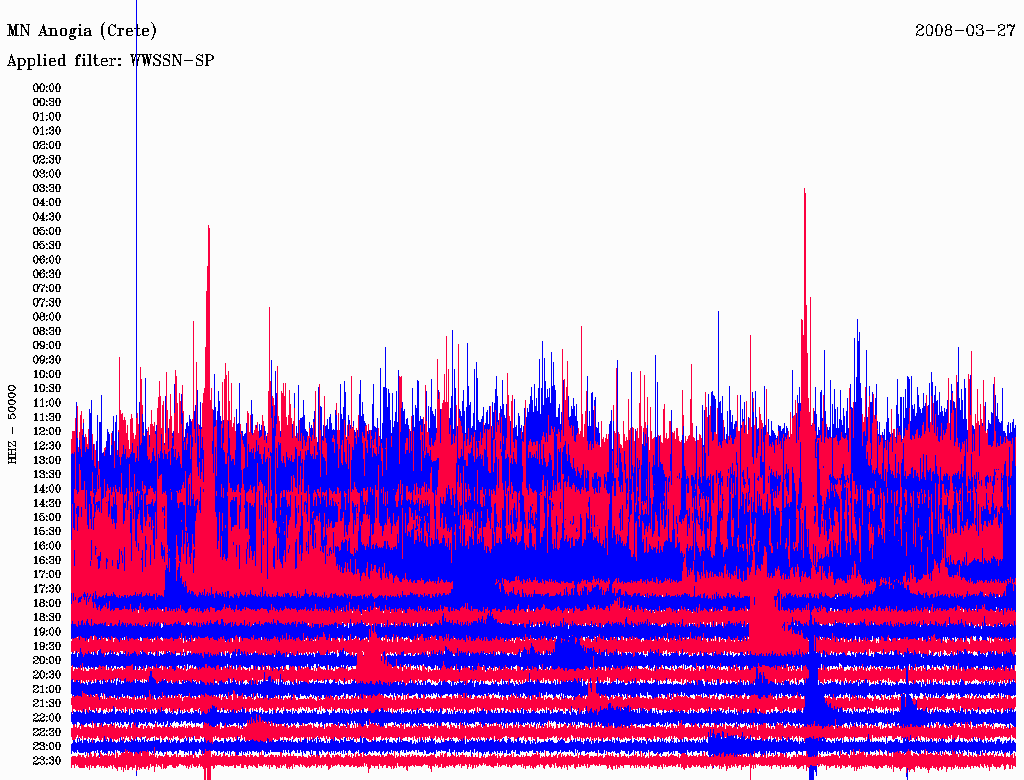Viewport: 1024px width, 780px height.
Task: Select the 02:00 time row label
Action: click(x=47, y=145)
